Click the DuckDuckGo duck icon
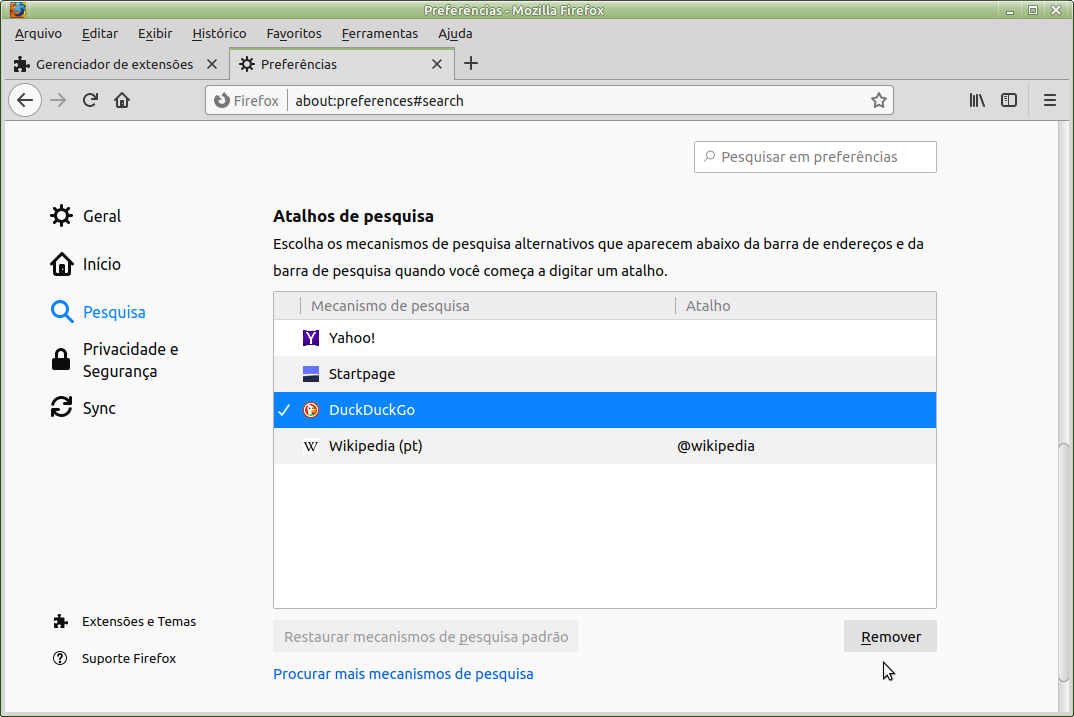 (x=311, y=410)
